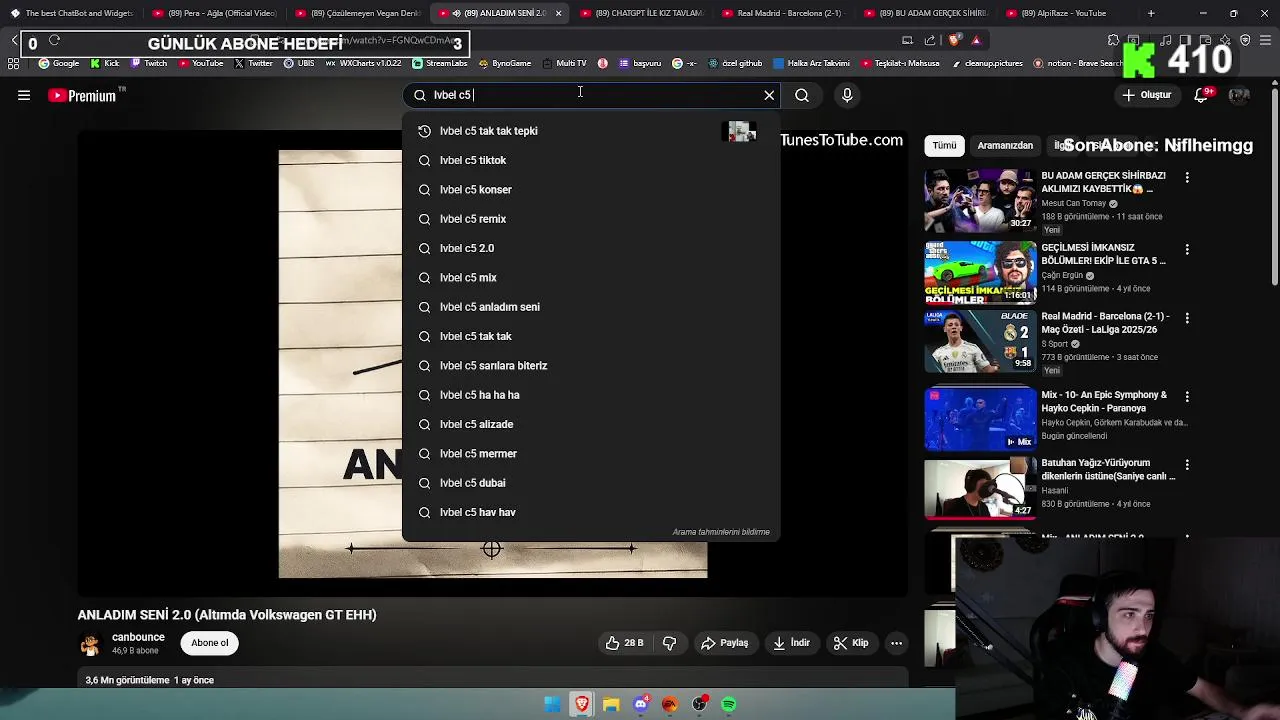Select suggestion 'lvbel c5 mix'
This screenshot has height=720, width=1280.
[590, 277]
